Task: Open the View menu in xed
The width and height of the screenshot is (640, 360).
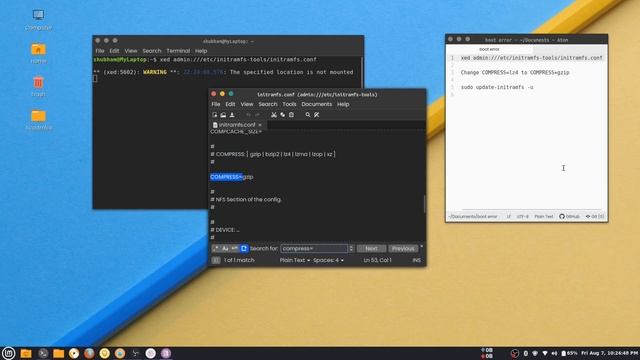Action: (247, 104)
